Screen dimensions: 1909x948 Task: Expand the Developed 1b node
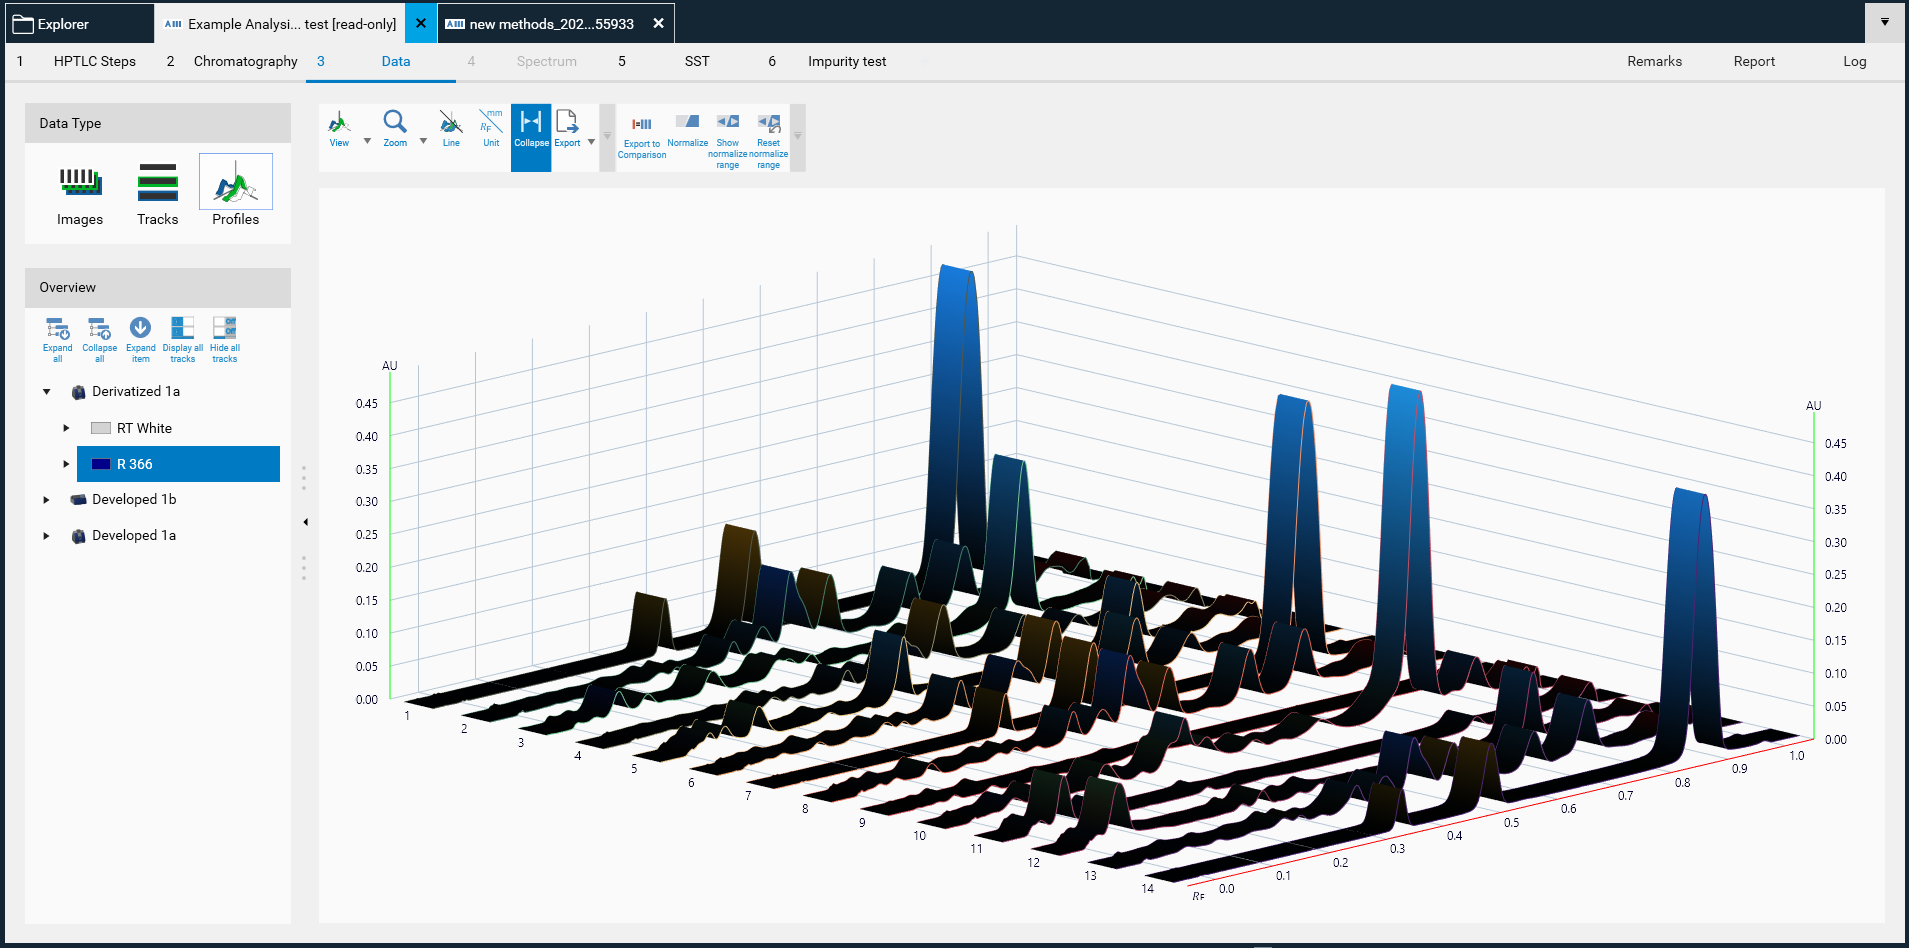coord(47,500)
